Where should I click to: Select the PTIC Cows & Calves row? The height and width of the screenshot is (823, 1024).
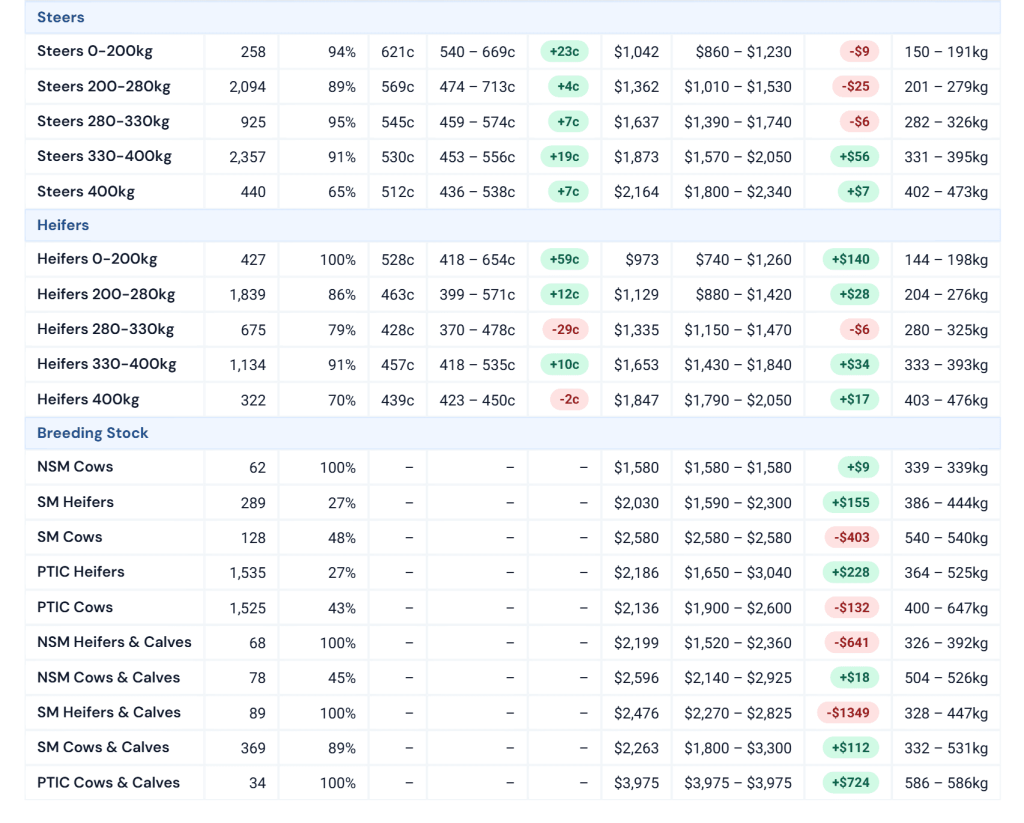[513, 783]
